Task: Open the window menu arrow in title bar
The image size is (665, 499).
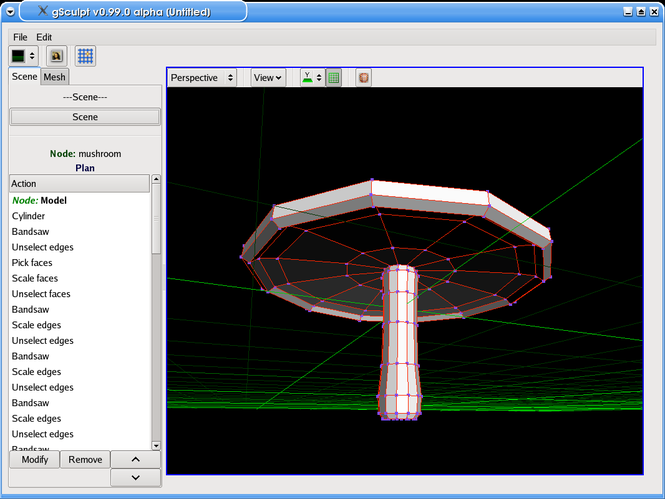Action: tap(10, 12)
